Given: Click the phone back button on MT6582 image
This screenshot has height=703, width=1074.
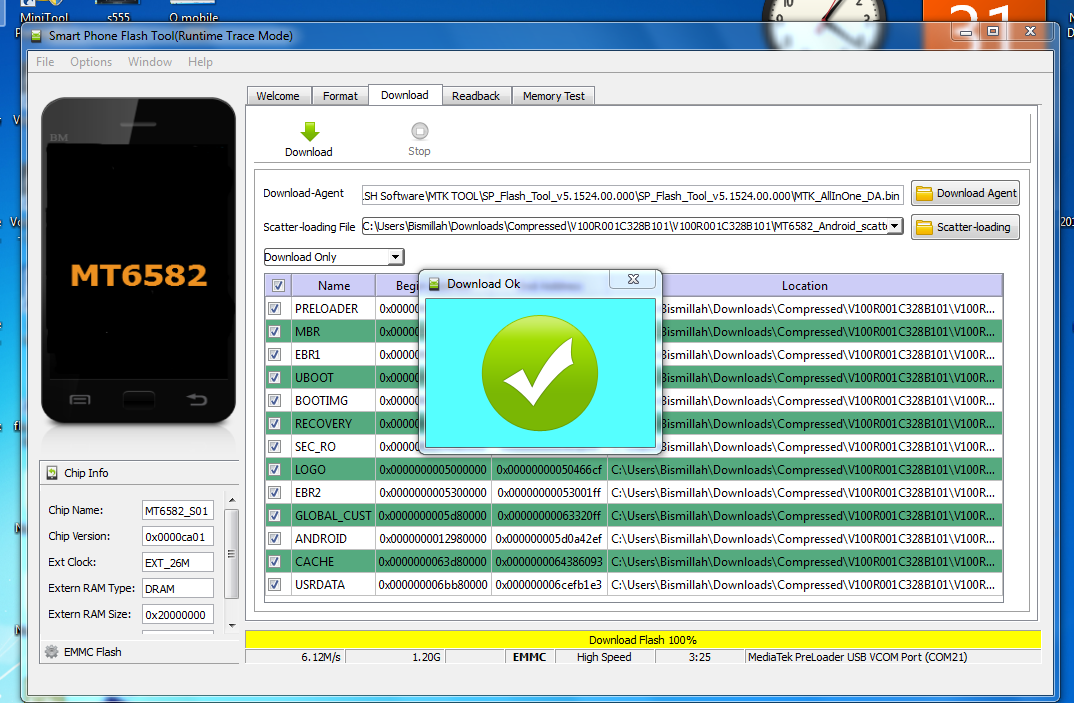Looking at the screenshot, I should [197, 399].
